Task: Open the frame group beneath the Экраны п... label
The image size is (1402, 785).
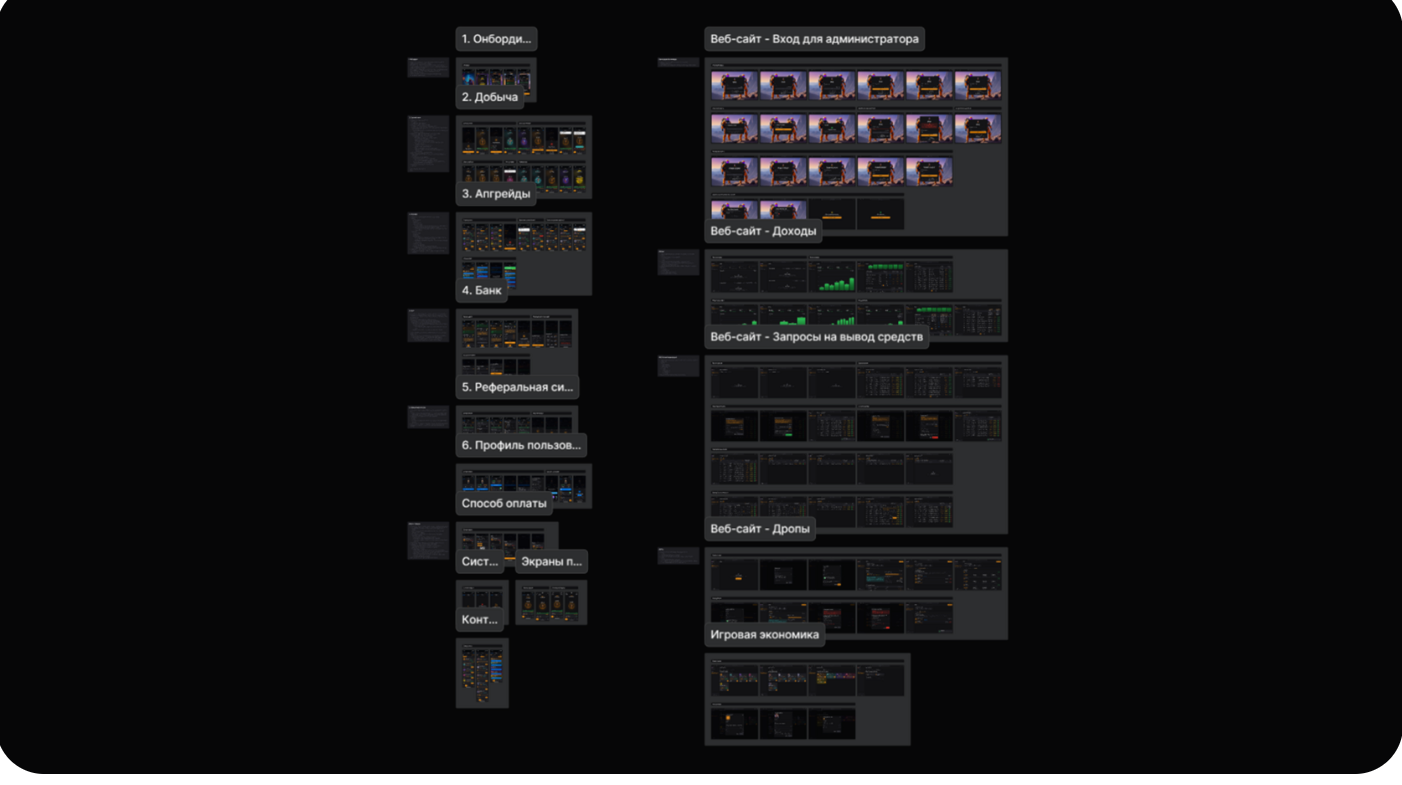Action: [x=551, y=602]
